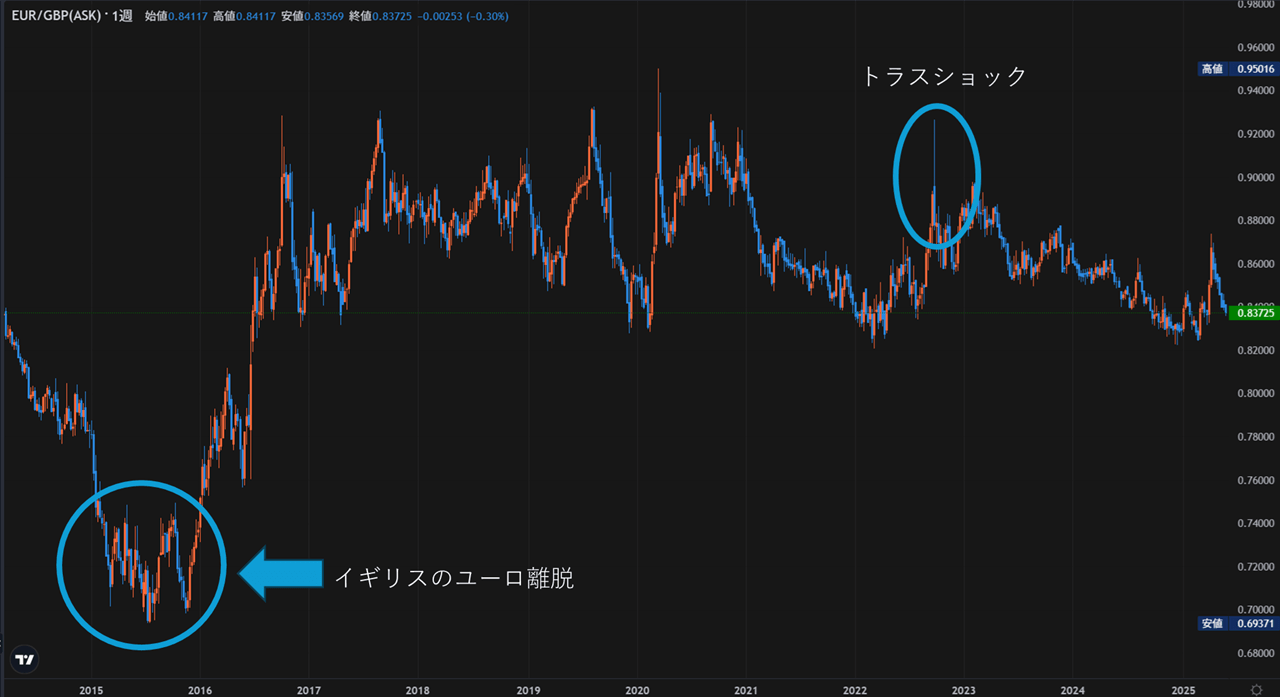Click the イギリスのユーロ離脱 annotation text

[x=453, y=577]
